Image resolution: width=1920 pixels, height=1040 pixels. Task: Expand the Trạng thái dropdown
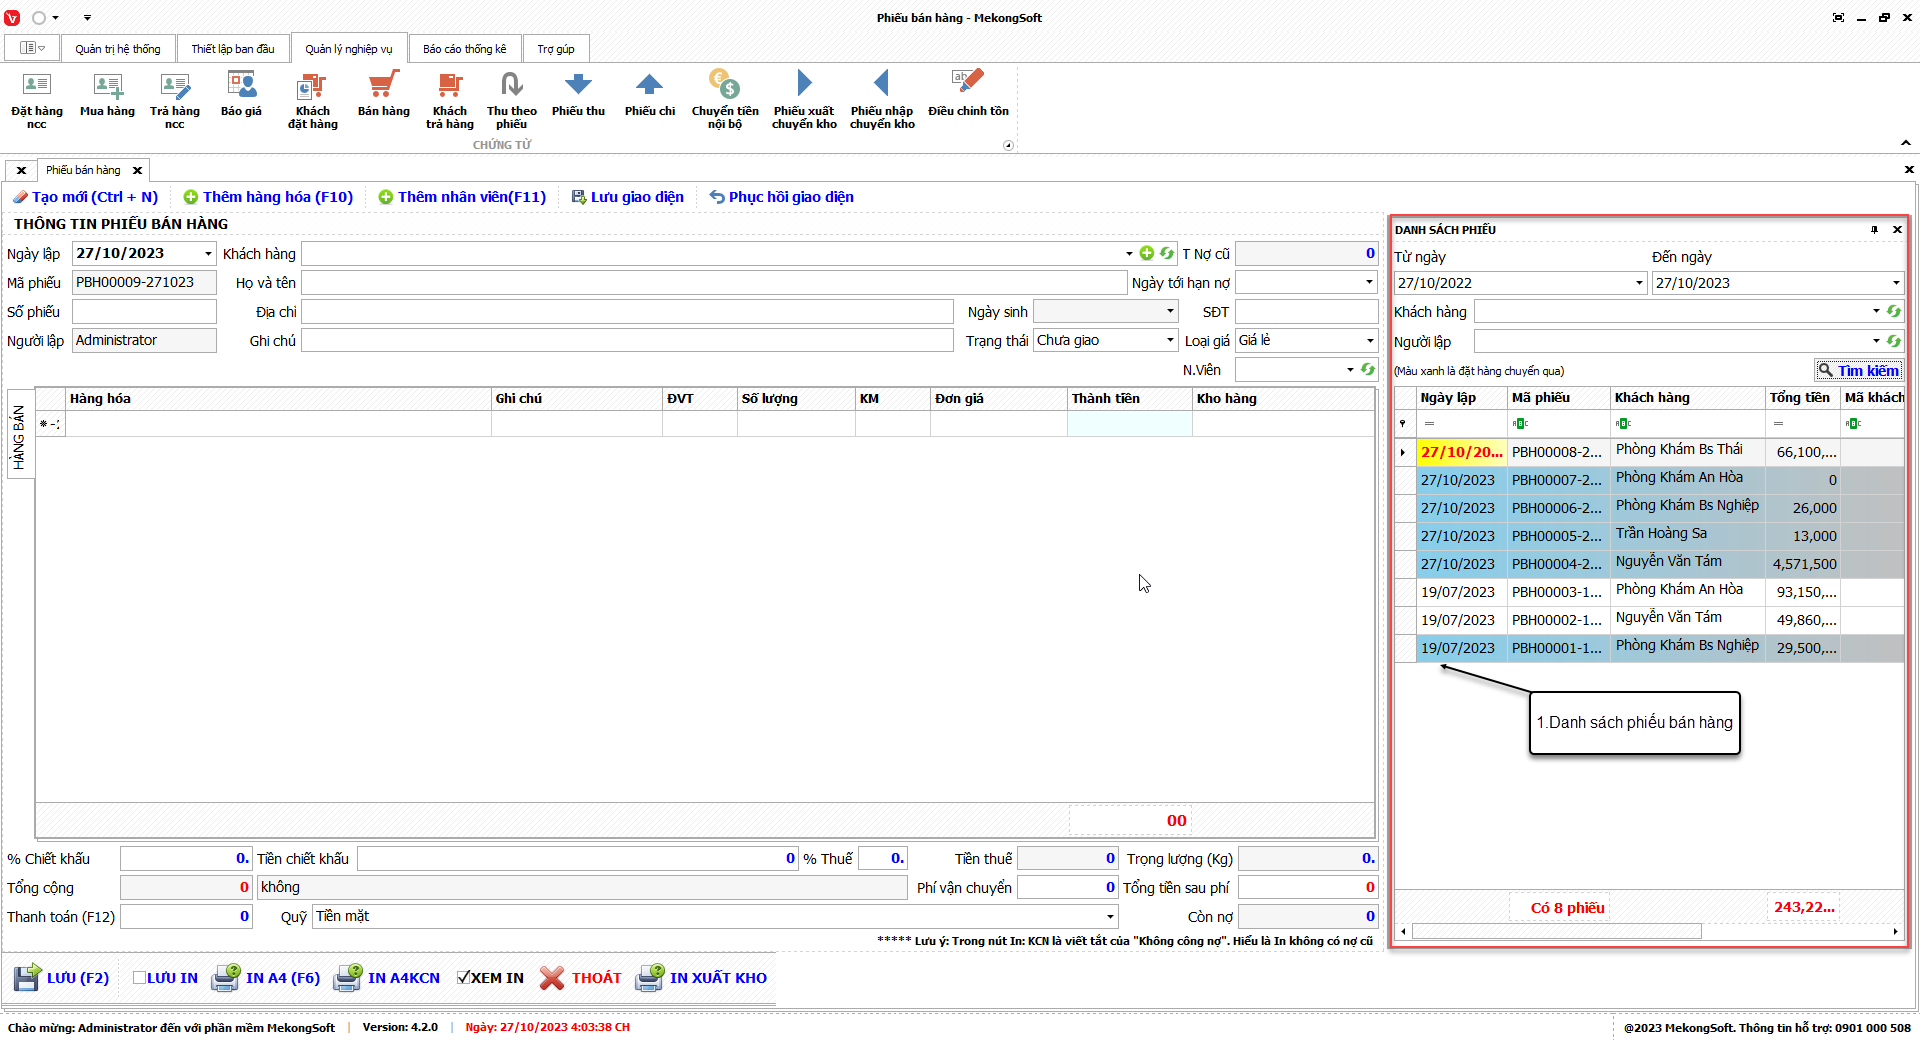(1170, 341)
